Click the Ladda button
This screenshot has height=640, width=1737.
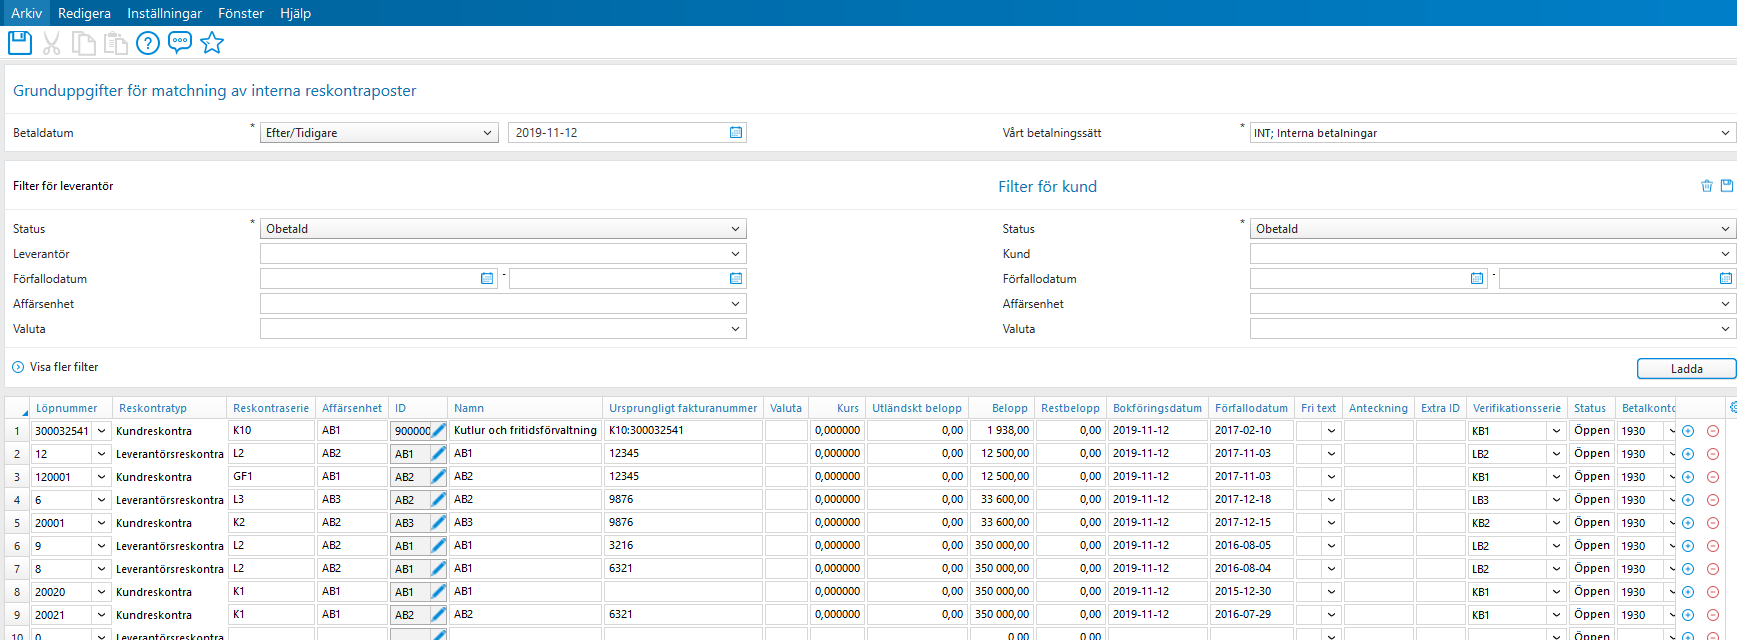(1686, 369)
